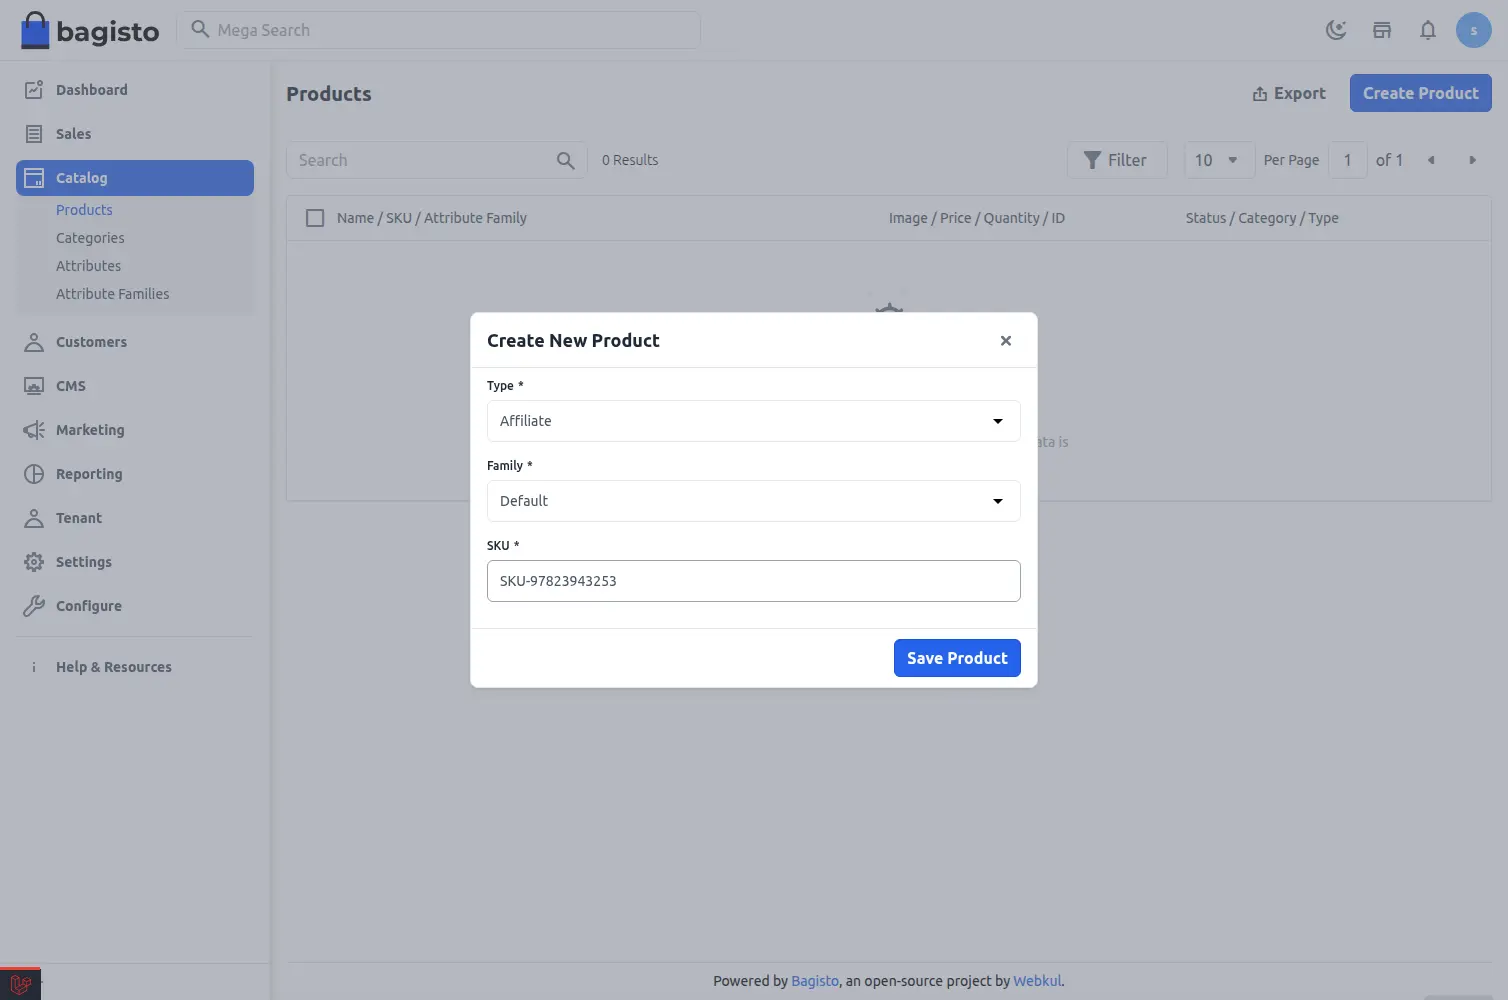Screen dimensions: 1508x1000
Task: Select the Catalog menu item
Action: tap(135, 178)
